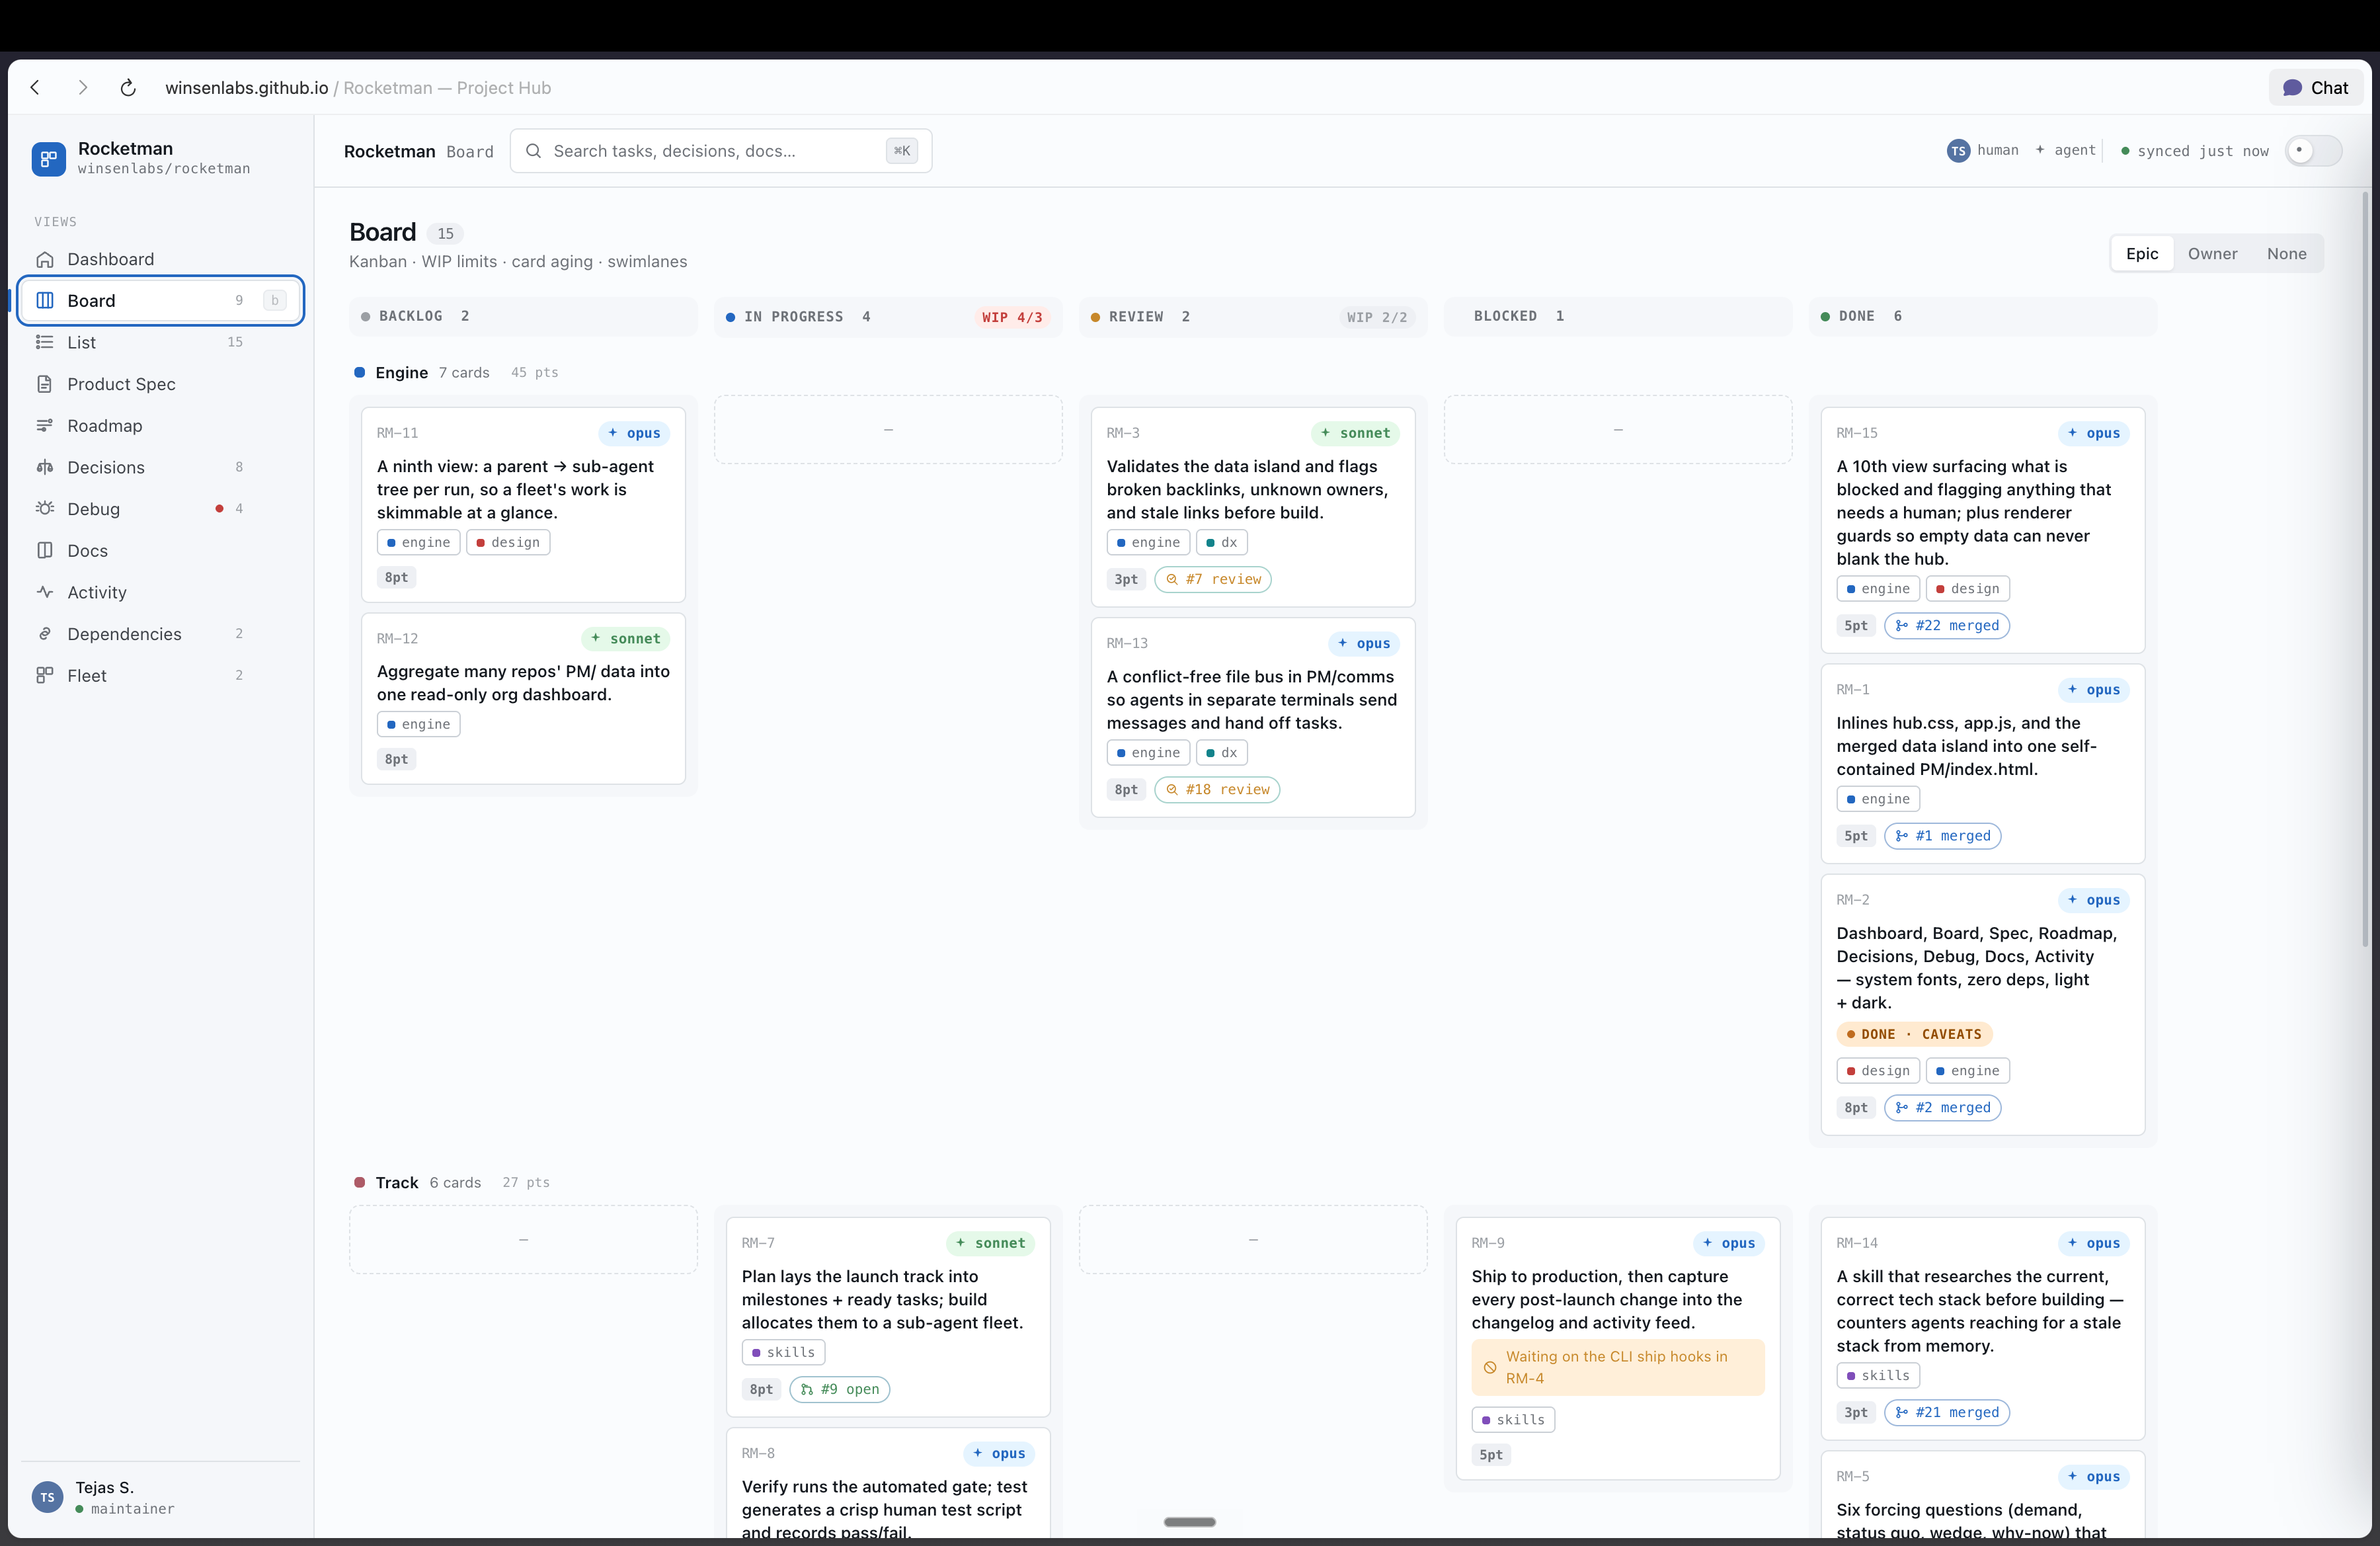Open the #18 review pull request chip
Screen dimensions: 2380x1546
pyautogui.click(x=1217, y=789)
